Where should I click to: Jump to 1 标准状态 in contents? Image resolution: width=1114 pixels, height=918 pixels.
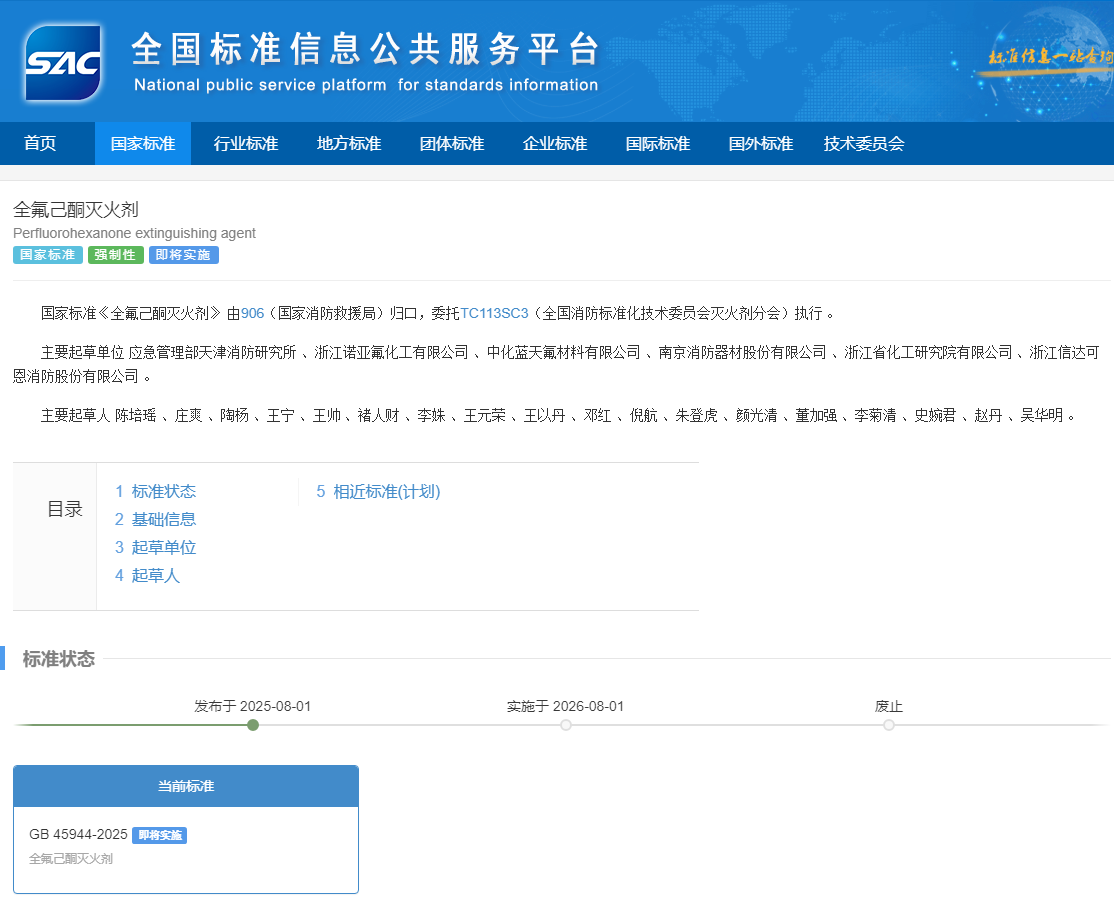(x=156, y=492)
